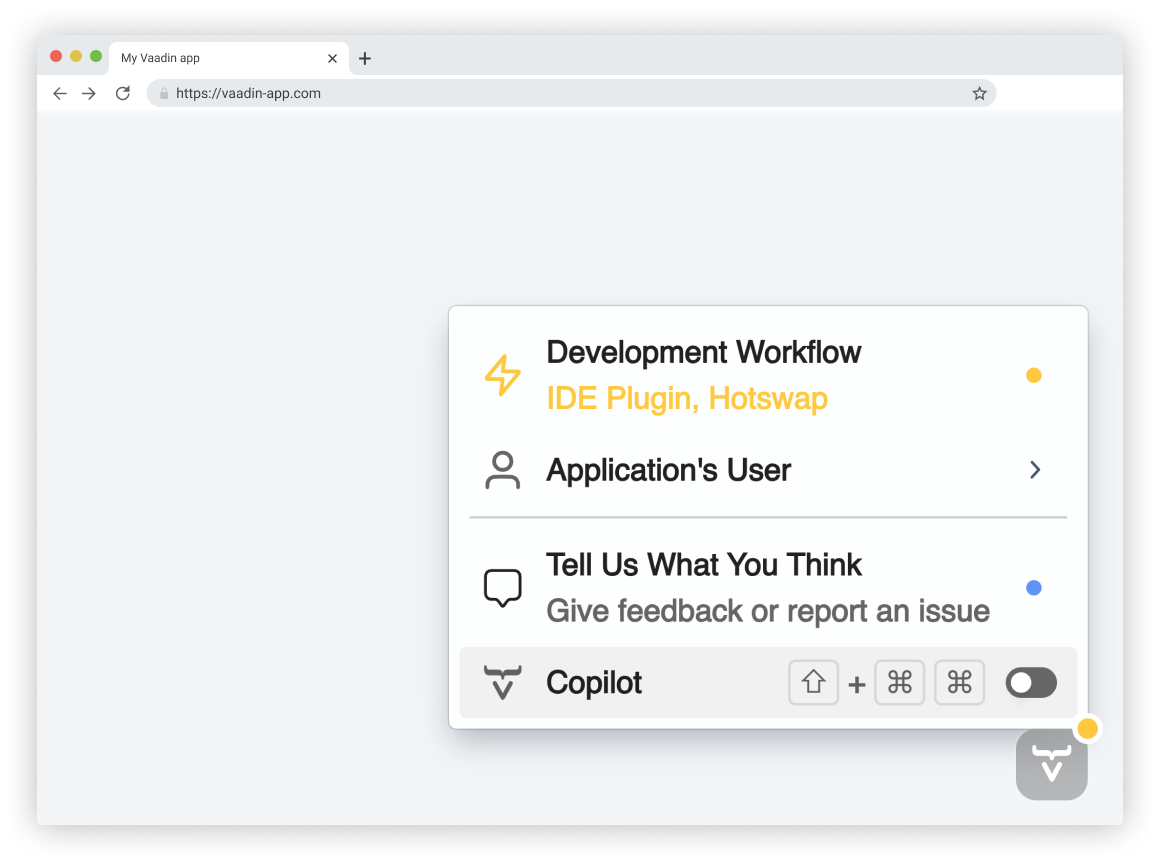Click the Development Workflow lightning bolt icon
The width and height of the screenshot is (1160, 864).
[503, 375]
